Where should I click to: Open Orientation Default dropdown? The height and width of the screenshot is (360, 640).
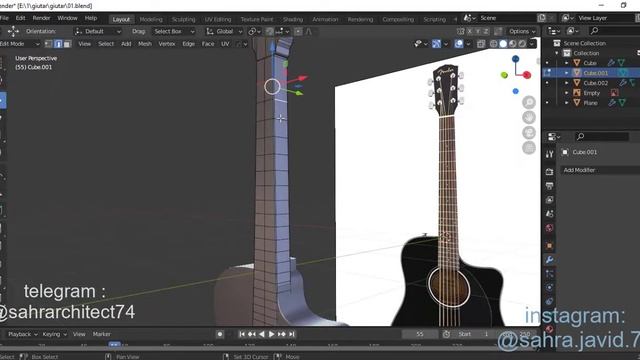pyautogui.click(x=98, y=31)
